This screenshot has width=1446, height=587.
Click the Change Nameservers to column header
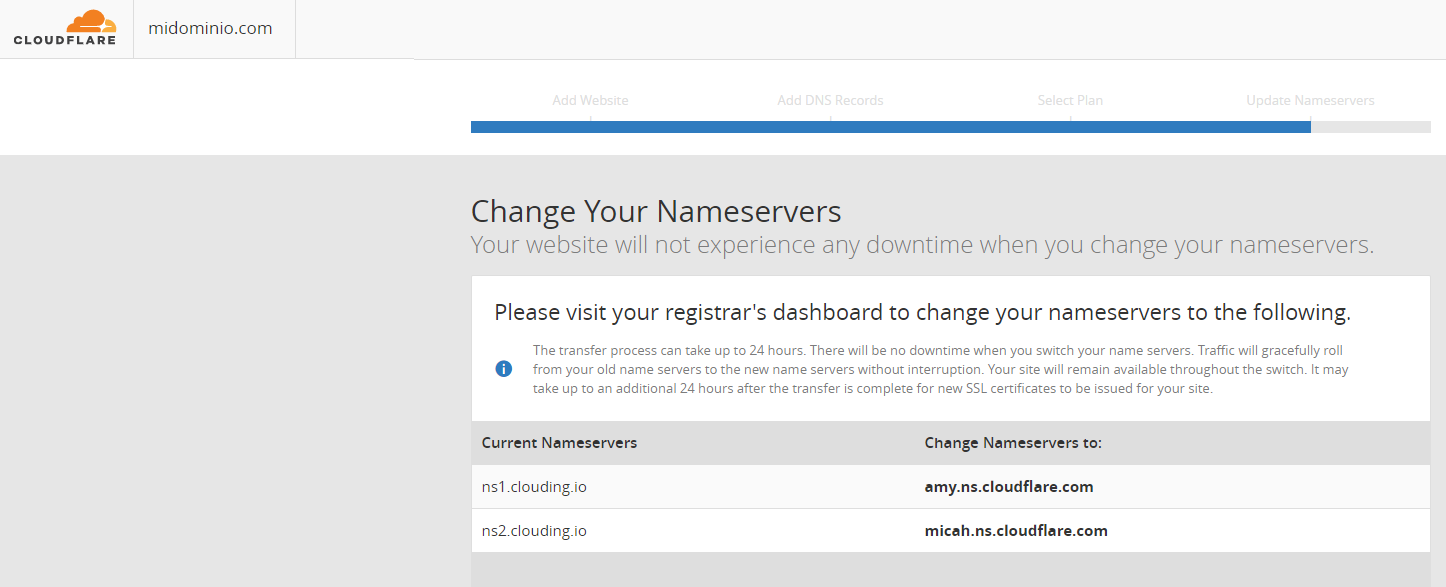[1013, 442]
